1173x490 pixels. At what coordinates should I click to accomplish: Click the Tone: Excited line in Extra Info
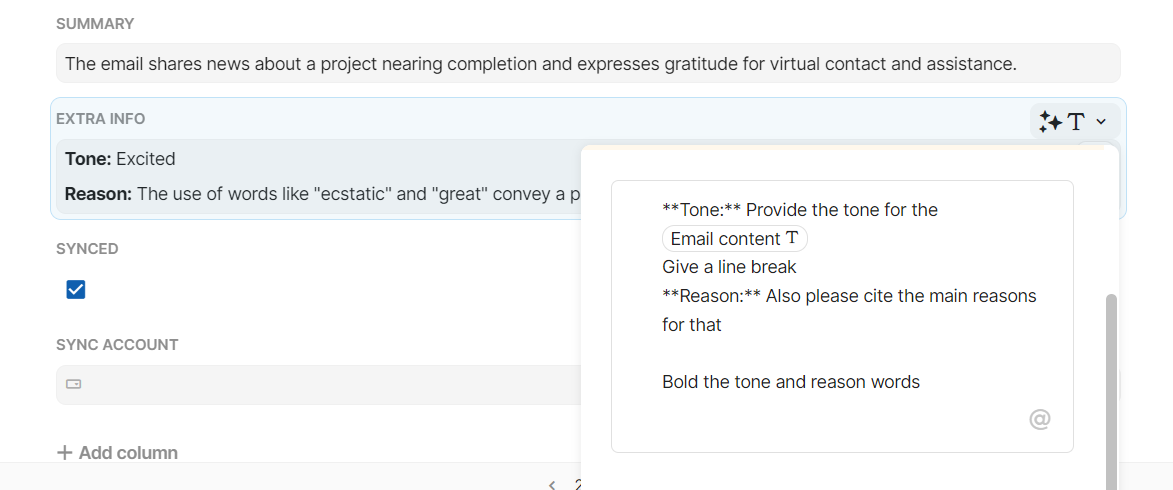[120, 159]
